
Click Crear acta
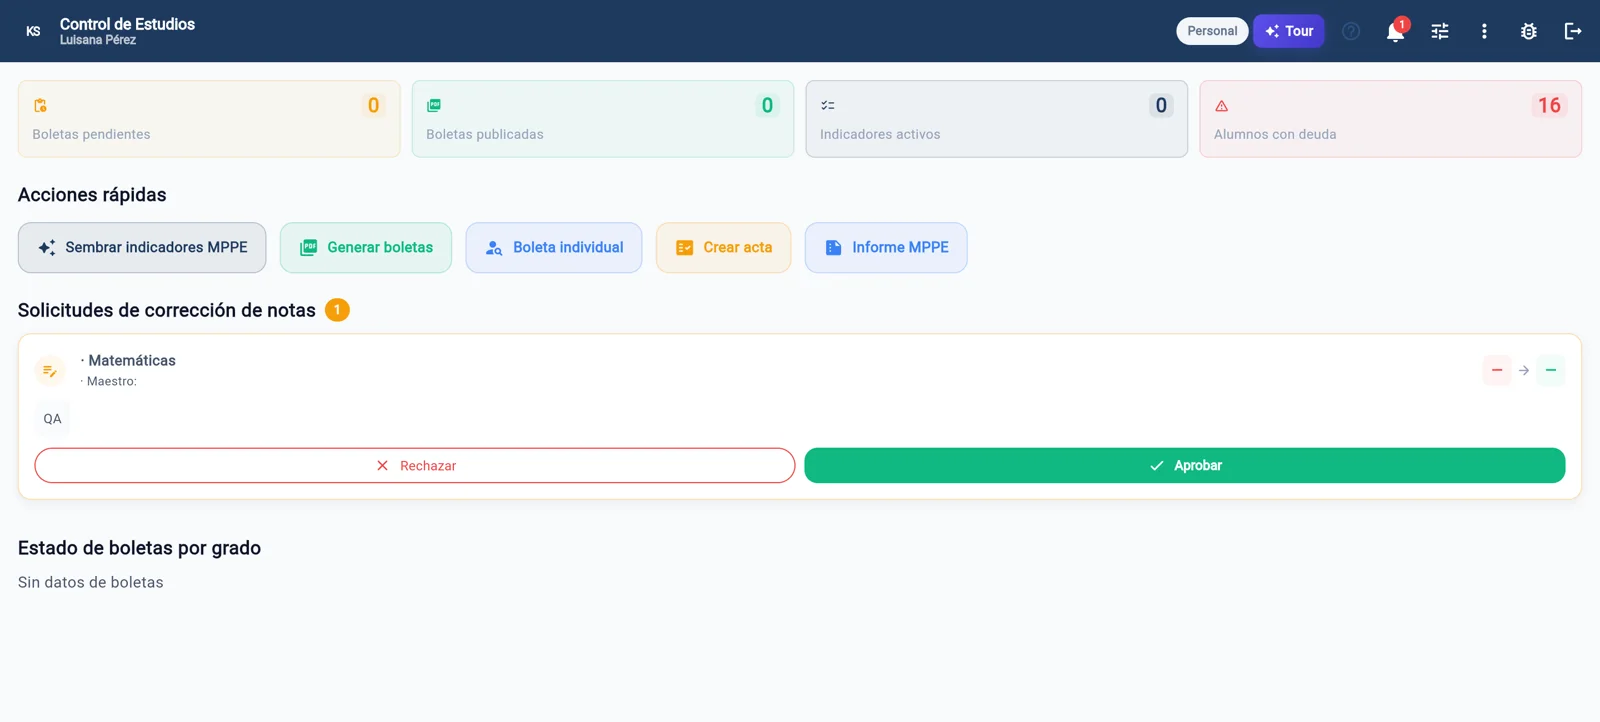click(x=724, y=247)
